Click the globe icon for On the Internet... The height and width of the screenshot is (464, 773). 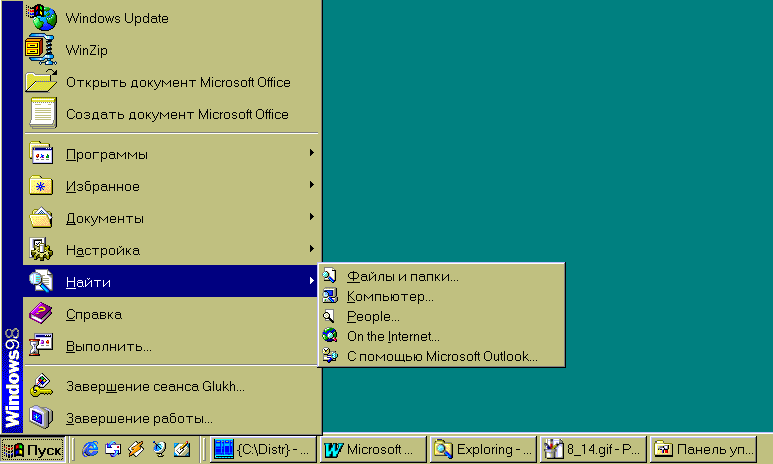(330, 336)
